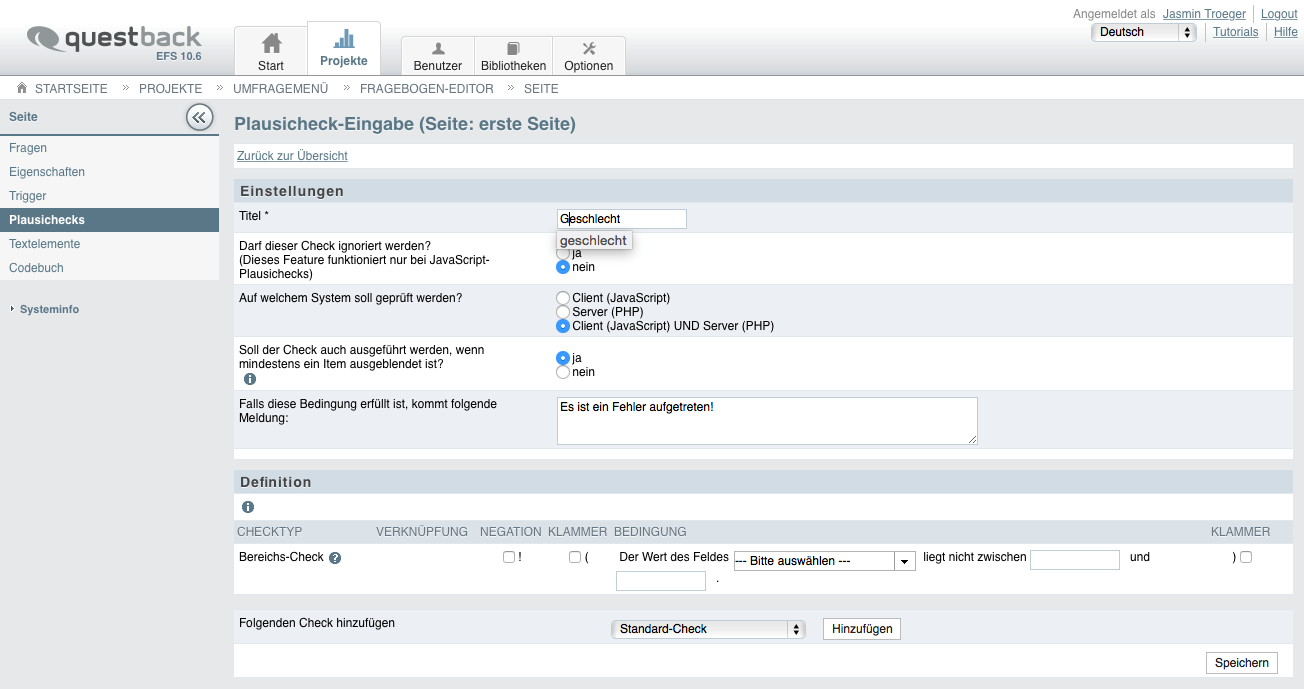The height and width of the screenshot is (689, 1304).
Task: Select 'nein' for check may be ignored
Action: click(x=563, y=267)
